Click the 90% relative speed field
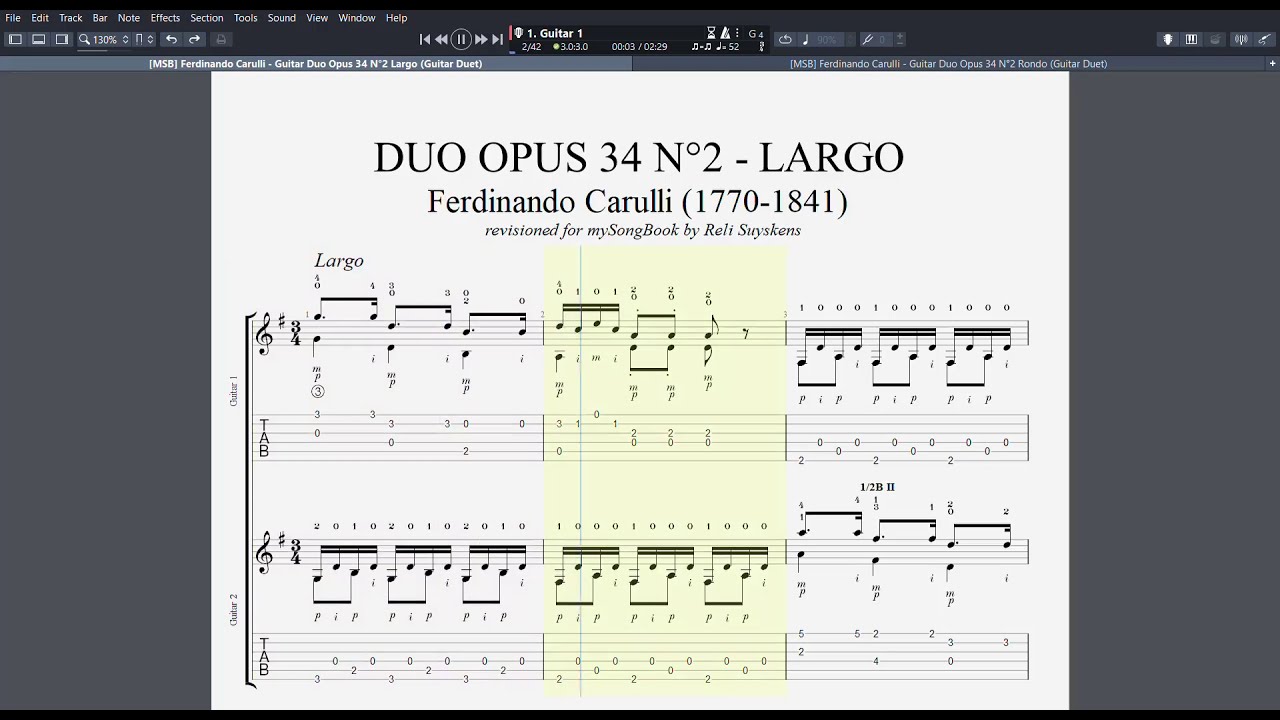This screenshot has width=1280, height=720. [x=826, y=40]
